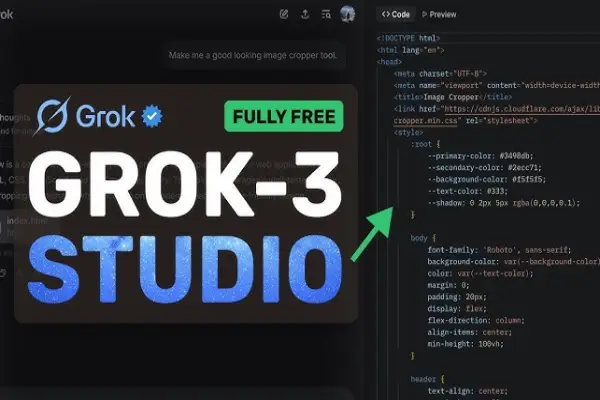This screenshot has height=400, width=600.
Task: Click the 'align-items: center;' line
Action: pyautogui.click(x=470, y=332)
